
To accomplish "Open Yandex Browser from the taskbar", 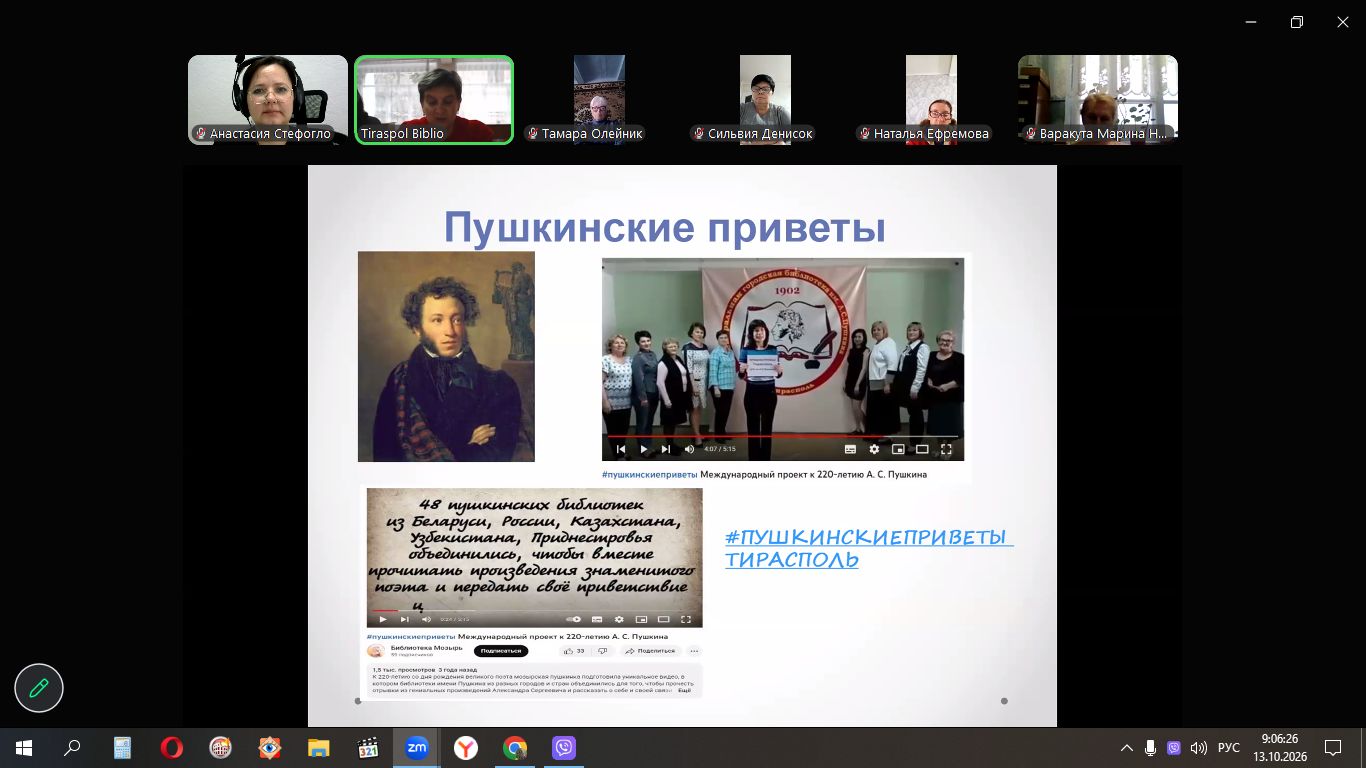I will 466,747.
